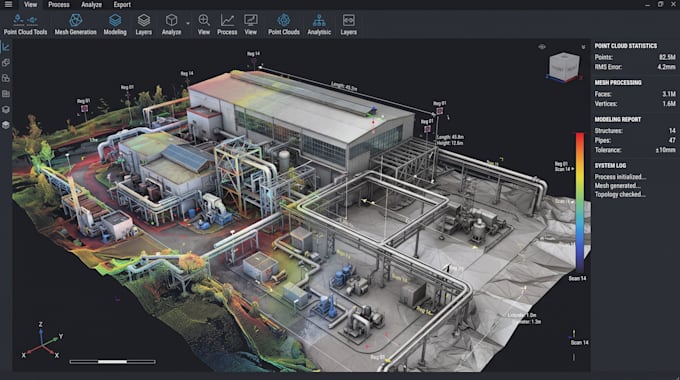Open the 'Mesh generated...' log entry
Viewport: 680px width, 380px height.
[x=617, y=186]
